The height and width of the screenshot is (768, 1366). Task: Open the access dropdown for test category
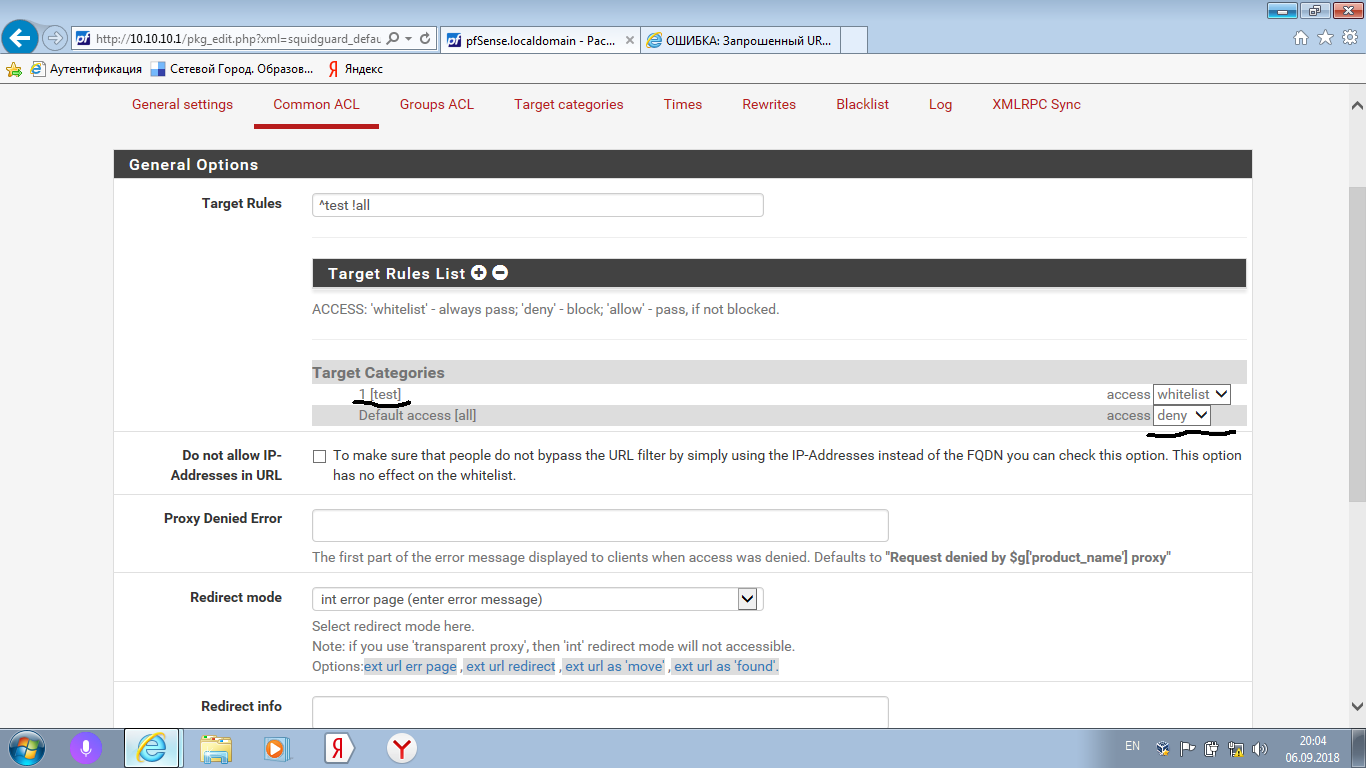[1191, 395]
